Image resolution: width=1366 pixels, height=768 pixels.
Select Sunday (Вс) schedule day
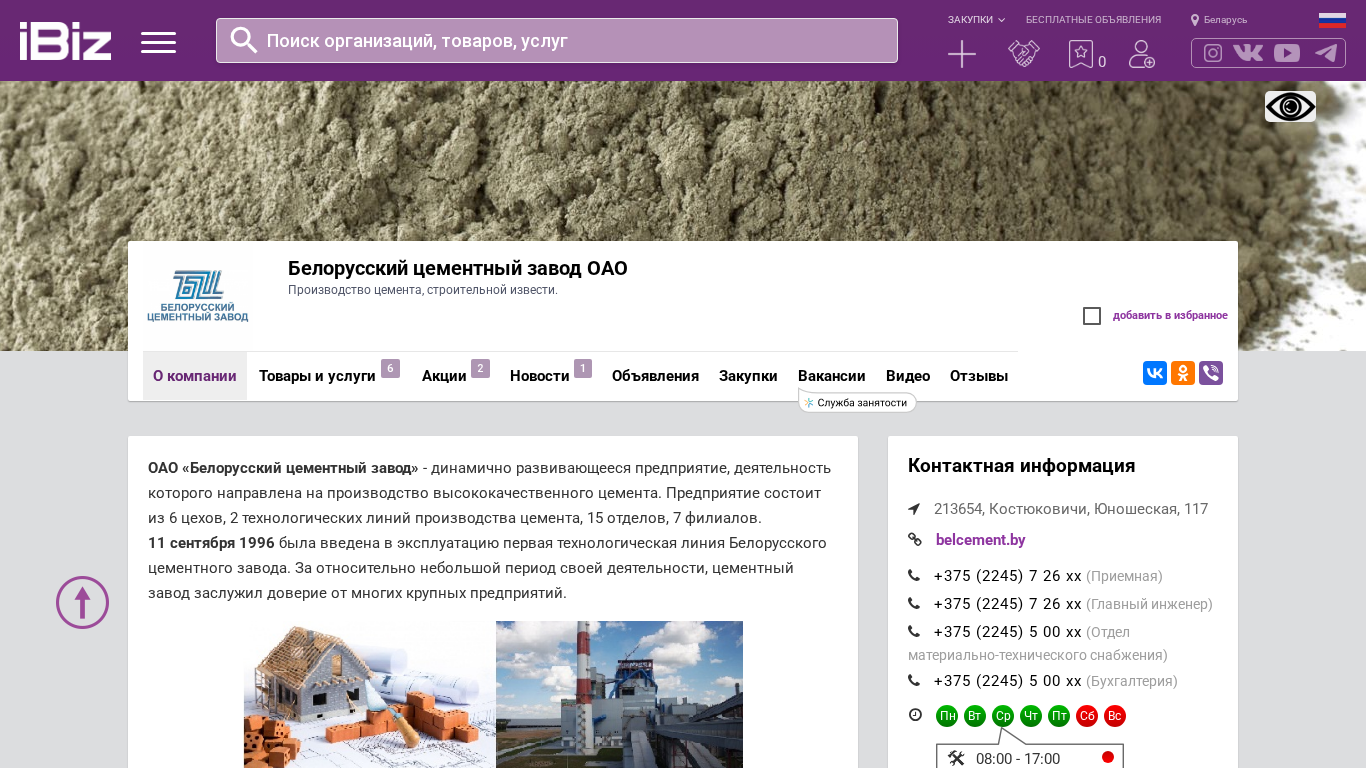1115,716
